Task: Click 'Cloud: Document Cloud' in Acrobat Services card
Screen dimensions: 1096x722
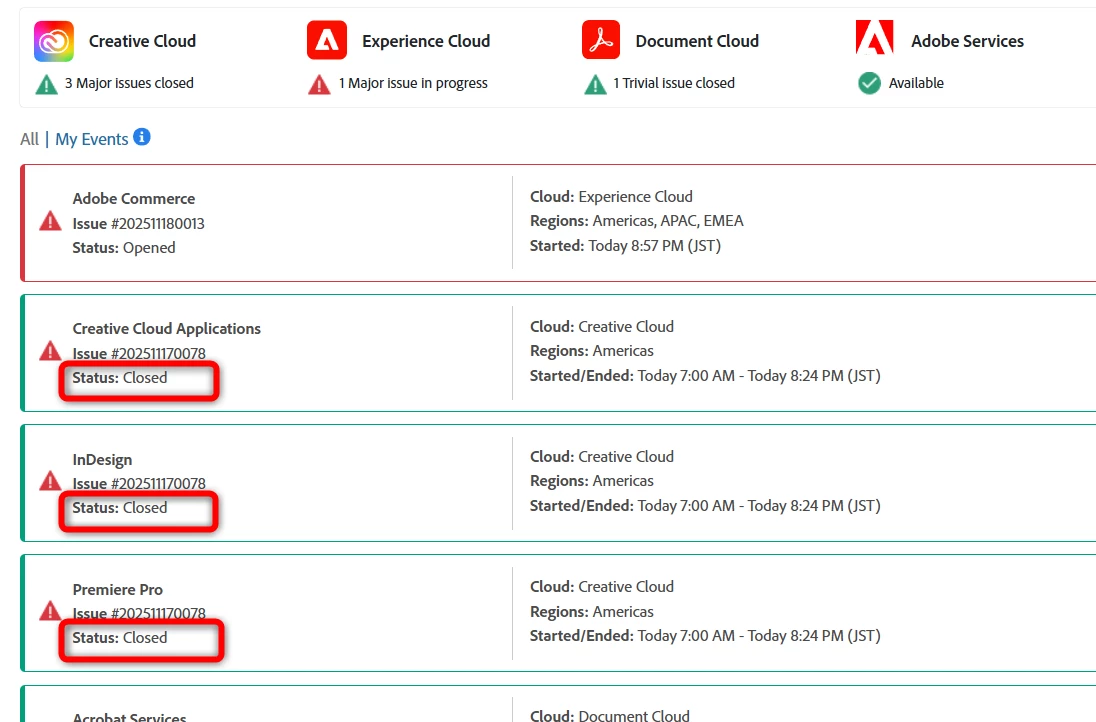Action: tap(610, 716)
